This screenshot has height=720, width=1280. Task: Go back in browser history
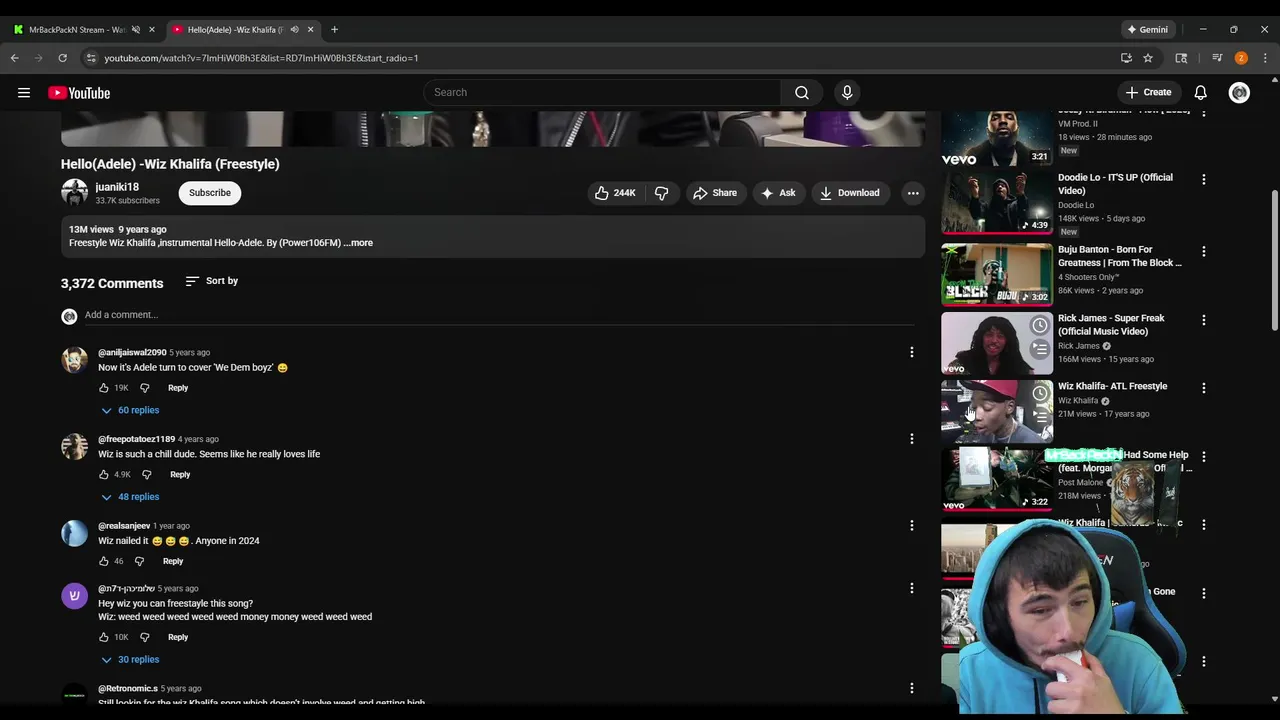click(x=15, y=58)
